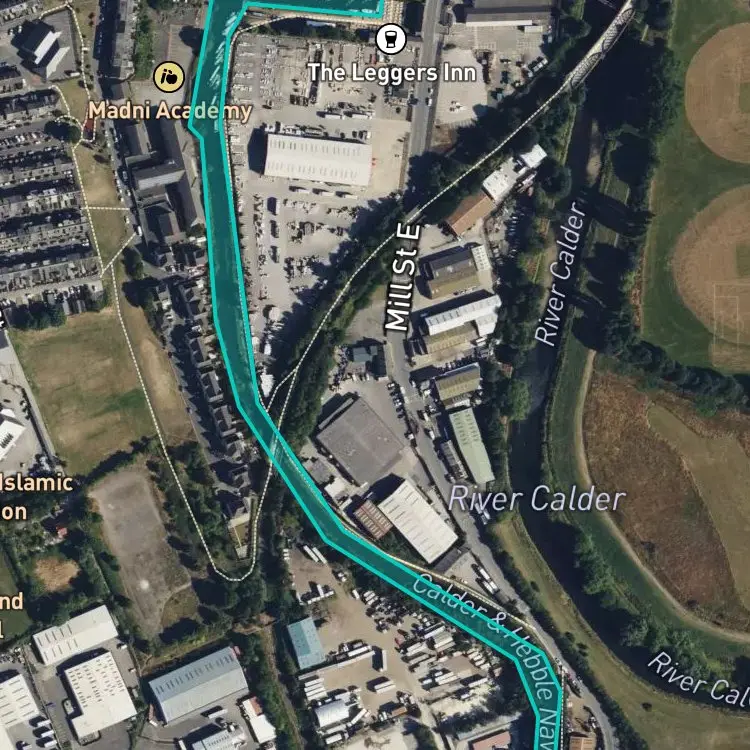Image resolution: width=750 pixels, height=750 pixels.
Task: Click the Islamic place label at left edge
Action: [x=36, y=483]
